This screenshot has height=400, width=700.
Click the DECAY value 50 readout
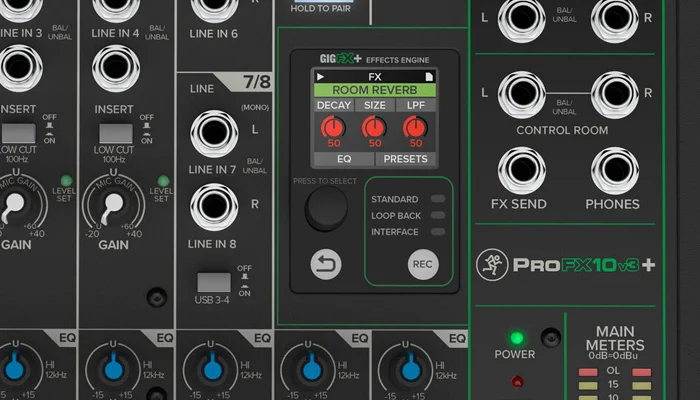click(x=333, y=143)
